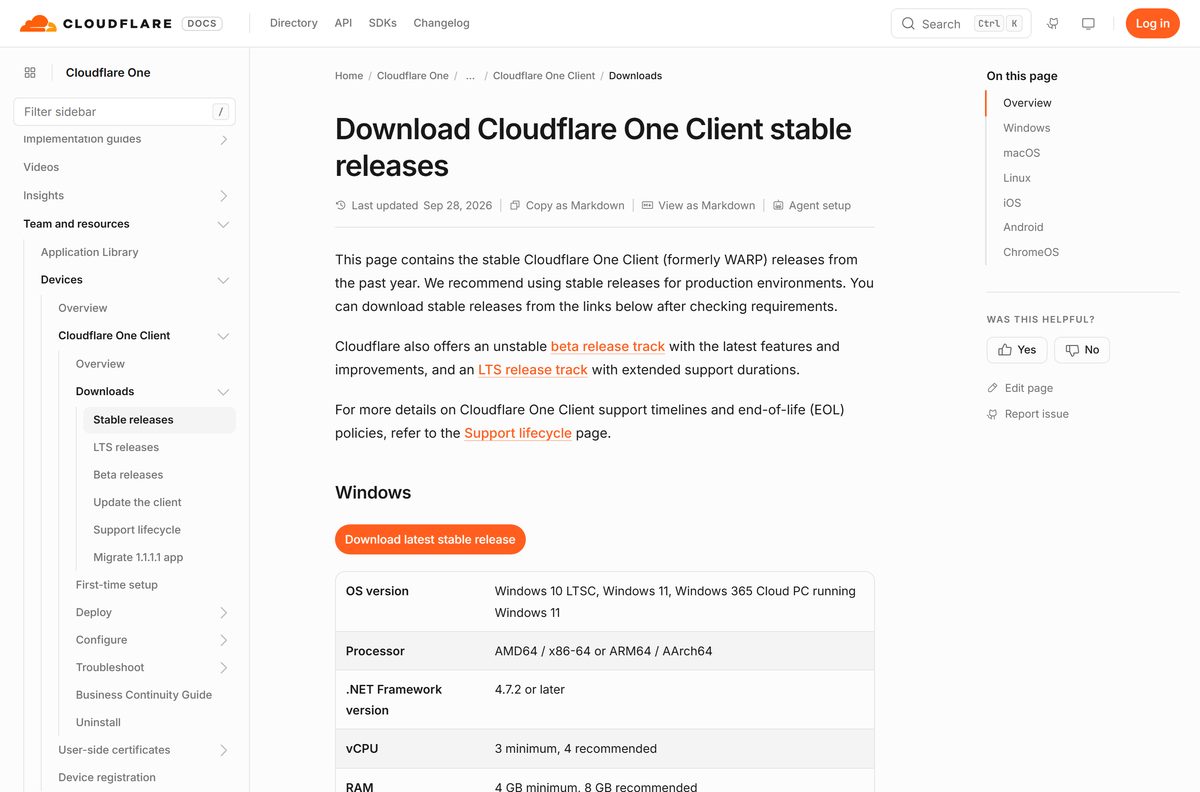Viewport: 1200px width, 792px height.
Task: Click the icon beside View as Markdown
Action: 648,205
